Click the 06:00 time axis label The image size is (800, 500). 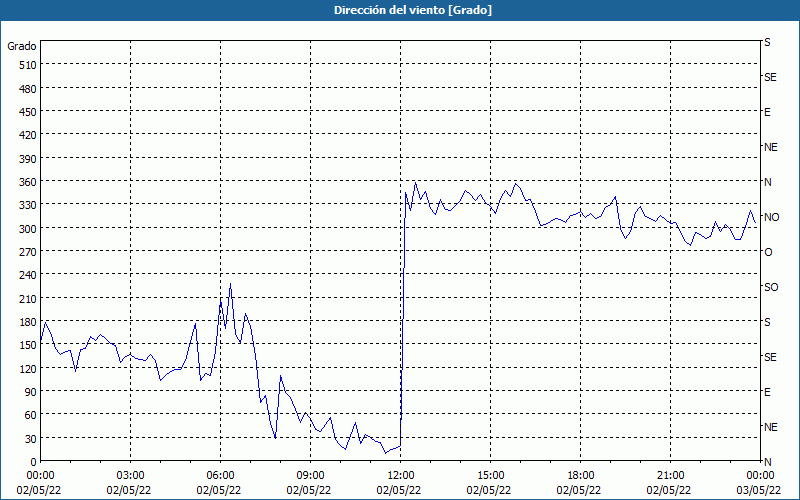coord(220,476)
